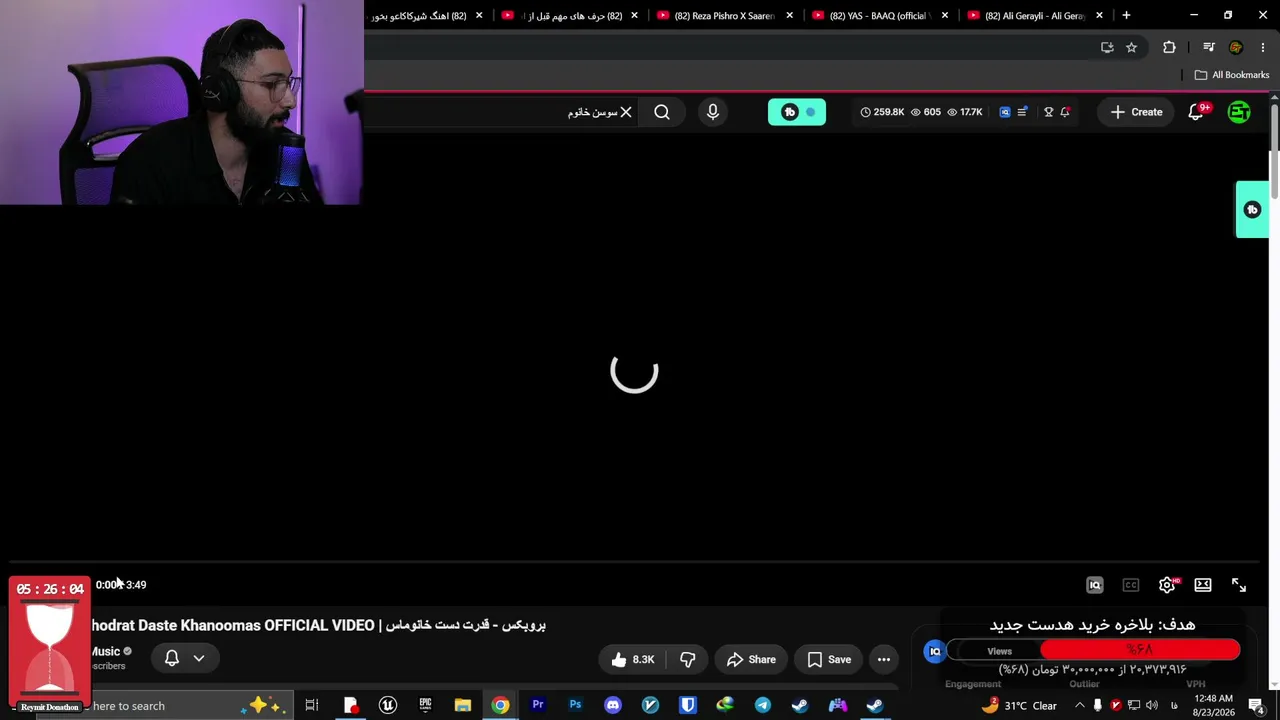Share this video
This screenshot has height=720, width=1280.
pos(751,659)
